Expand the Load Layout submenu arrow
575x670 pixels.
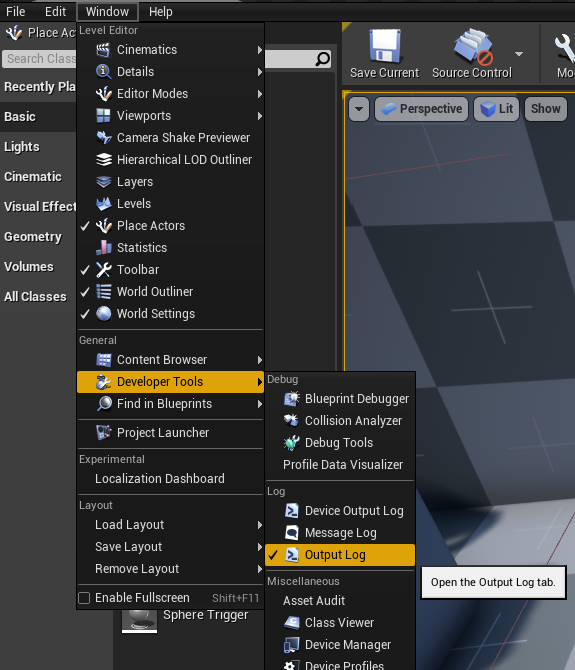[x=259, y=525]
